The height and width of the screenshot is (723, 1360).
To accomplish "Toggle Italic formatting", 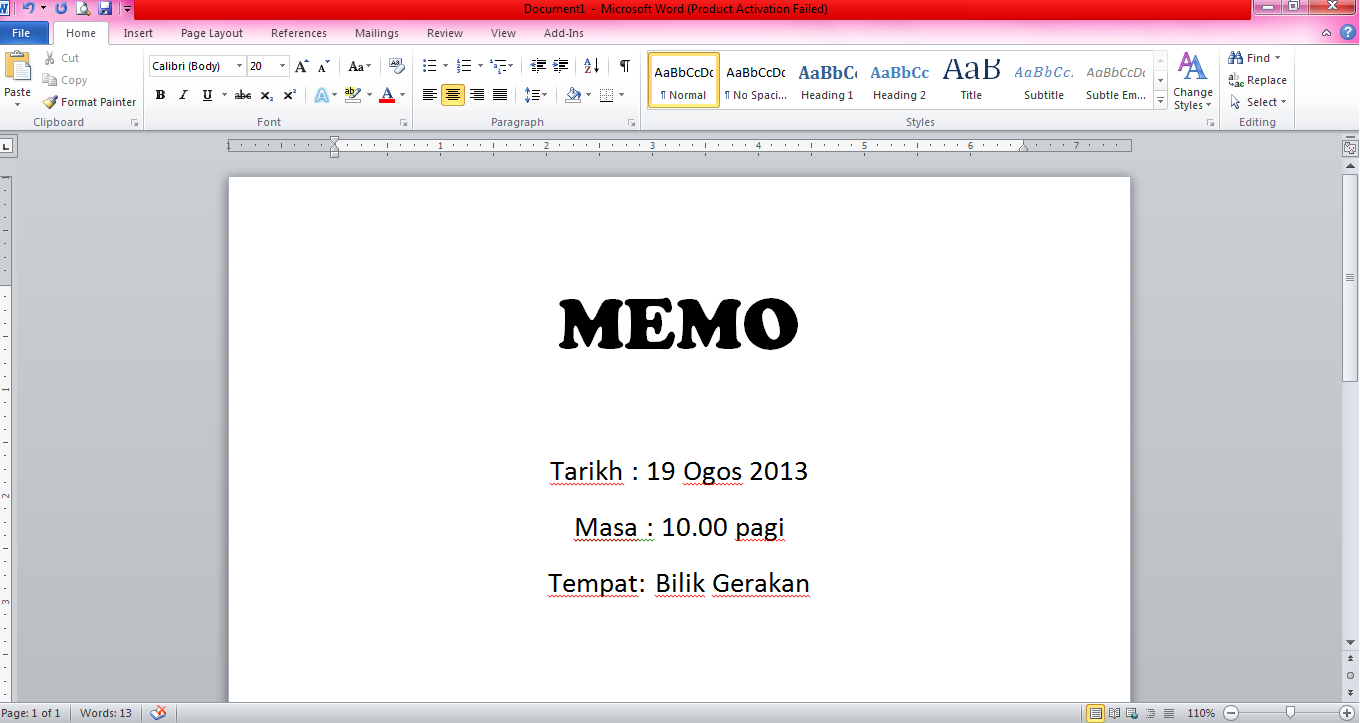I will point(183,95).
